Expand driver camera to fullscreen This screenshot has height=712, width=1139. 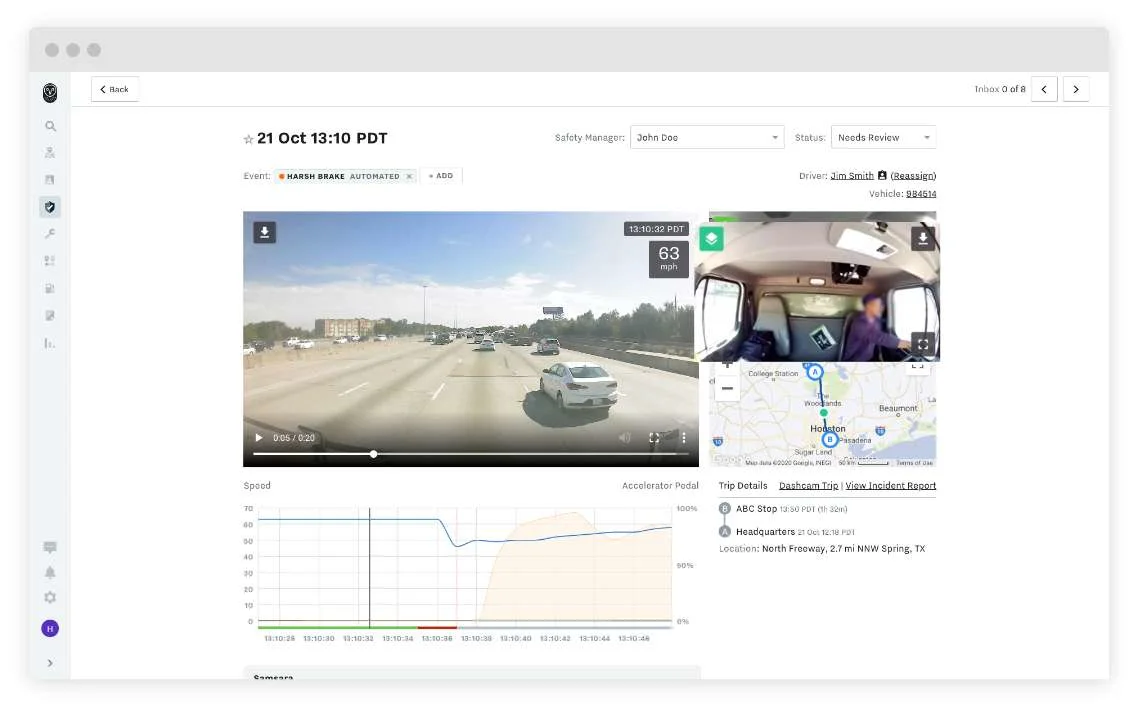923,344
